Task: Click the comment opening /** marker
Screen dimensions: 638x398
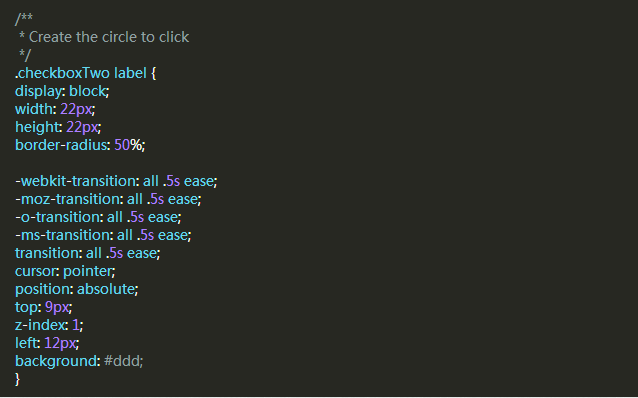Action: (x=24, y=19)
